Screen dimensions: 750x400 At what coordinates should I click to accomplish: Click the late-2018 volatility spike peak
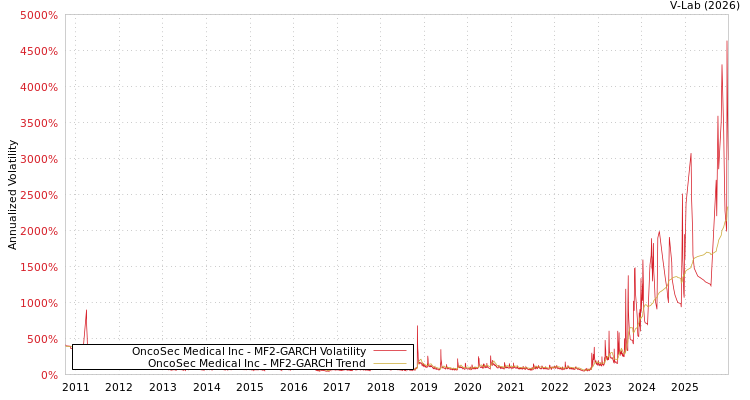pos(417,326)
